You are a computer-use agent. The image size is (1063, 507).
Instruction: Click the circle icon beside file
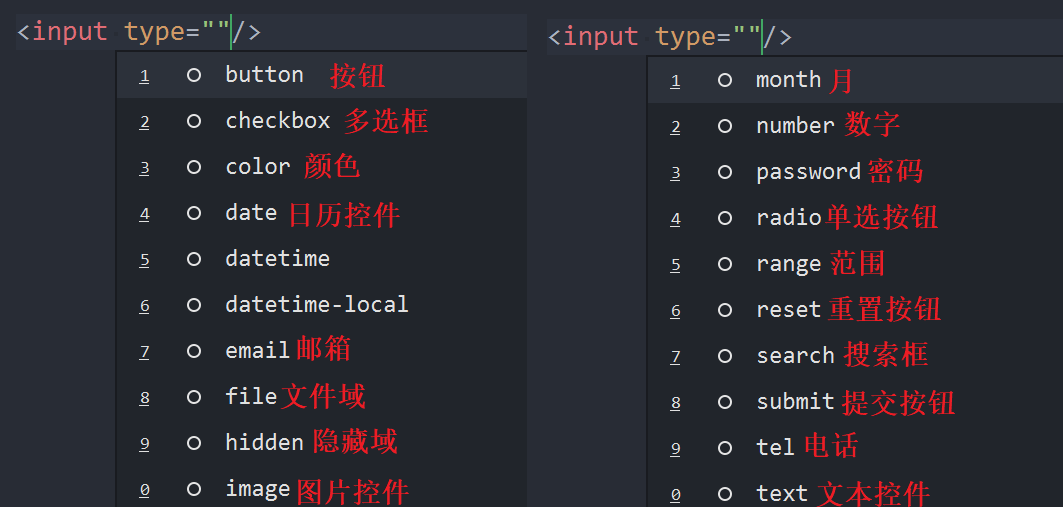(x=194, y=397)
